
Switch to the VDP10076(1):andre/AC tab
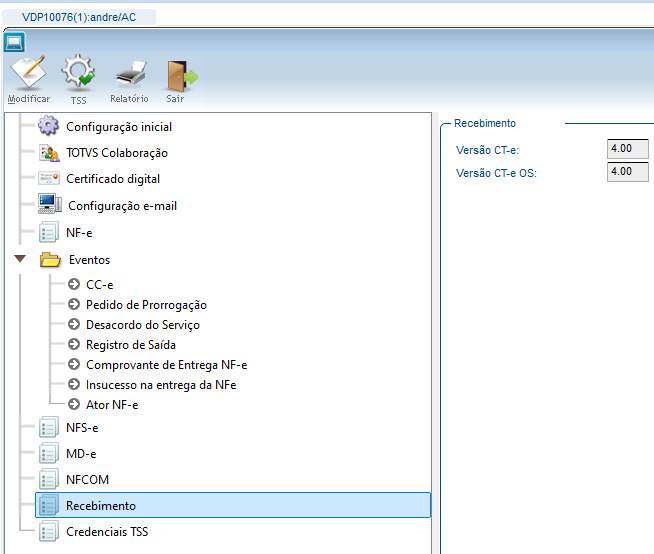(79, 17)
